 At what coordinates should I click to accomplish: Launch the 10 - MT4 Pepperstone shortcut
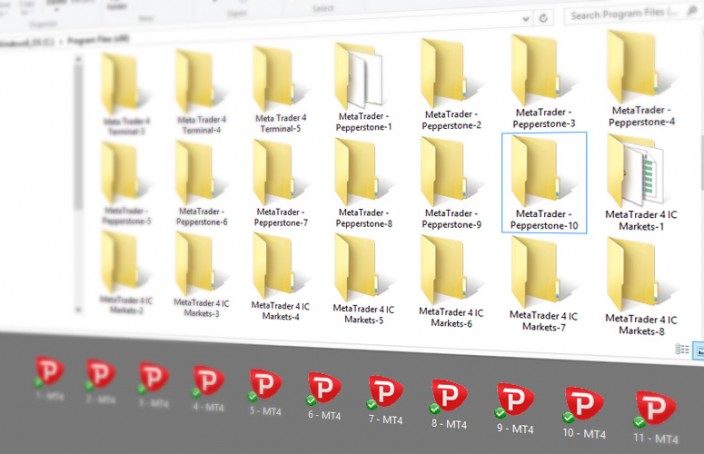click(584, 414)
